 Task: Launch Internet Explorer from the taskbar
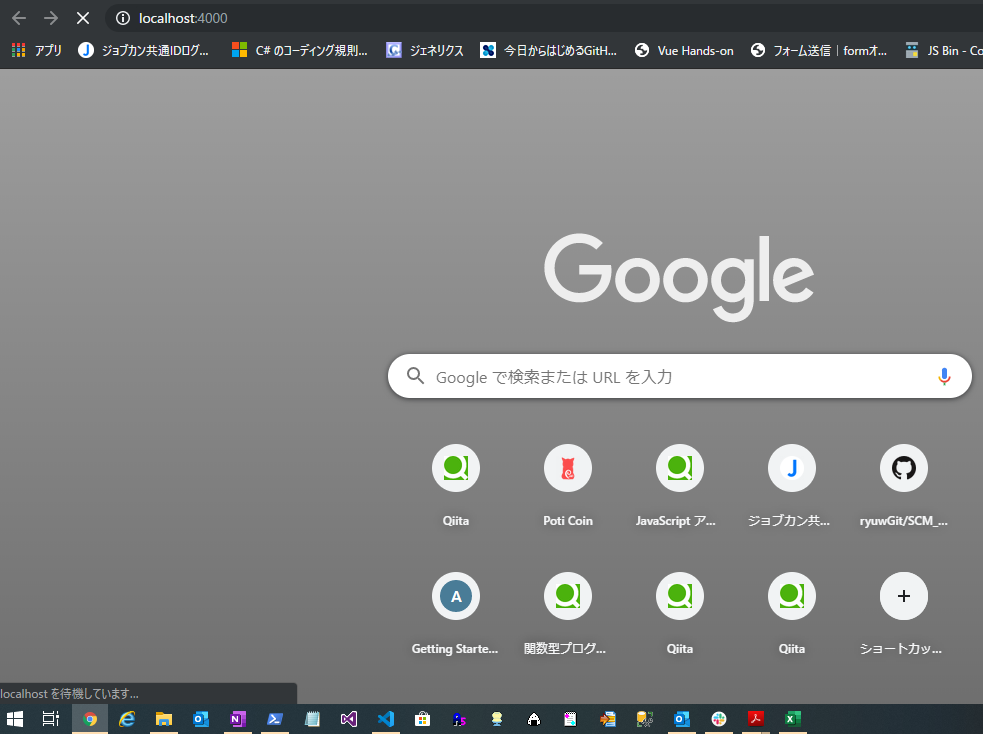[127, 719]
